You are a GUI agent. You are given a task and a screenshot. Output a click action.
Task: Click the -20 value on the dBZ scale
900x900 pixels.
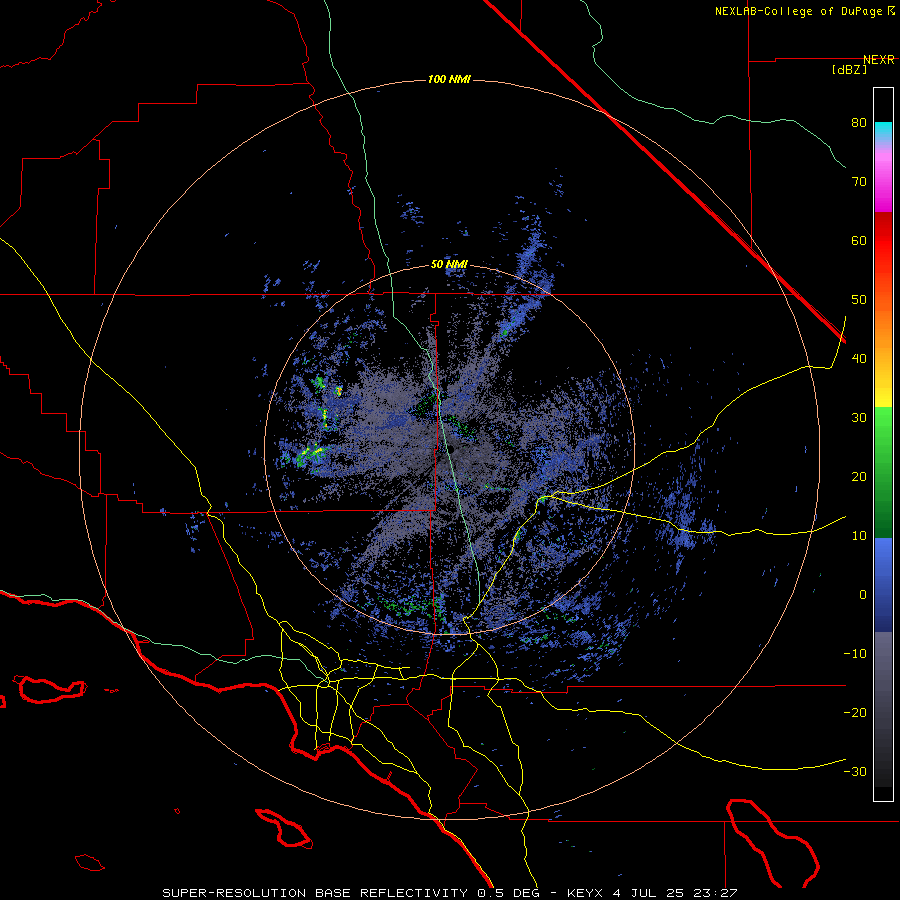[855, 713]
